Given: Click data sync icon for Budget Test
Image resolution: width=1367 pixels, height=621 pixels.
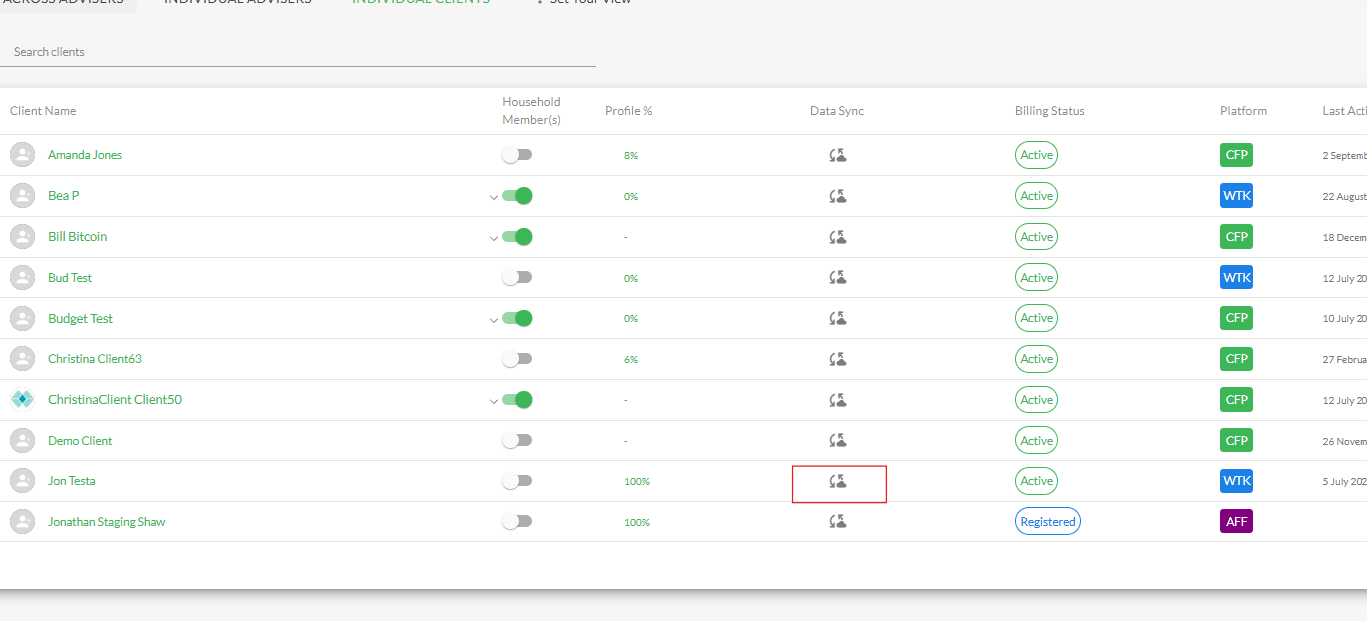Looking at the screenshot, I should 838,318.
